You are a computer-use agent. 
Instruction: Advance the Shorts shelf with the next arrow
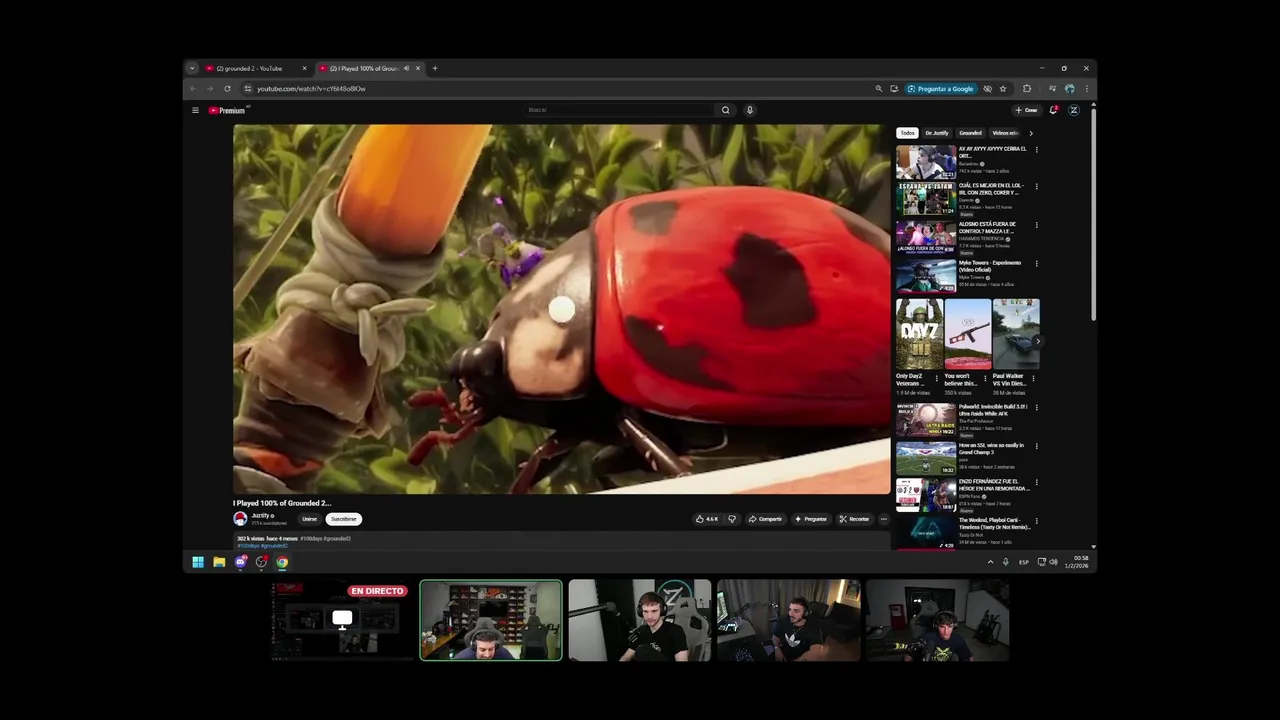[1037, 341]
